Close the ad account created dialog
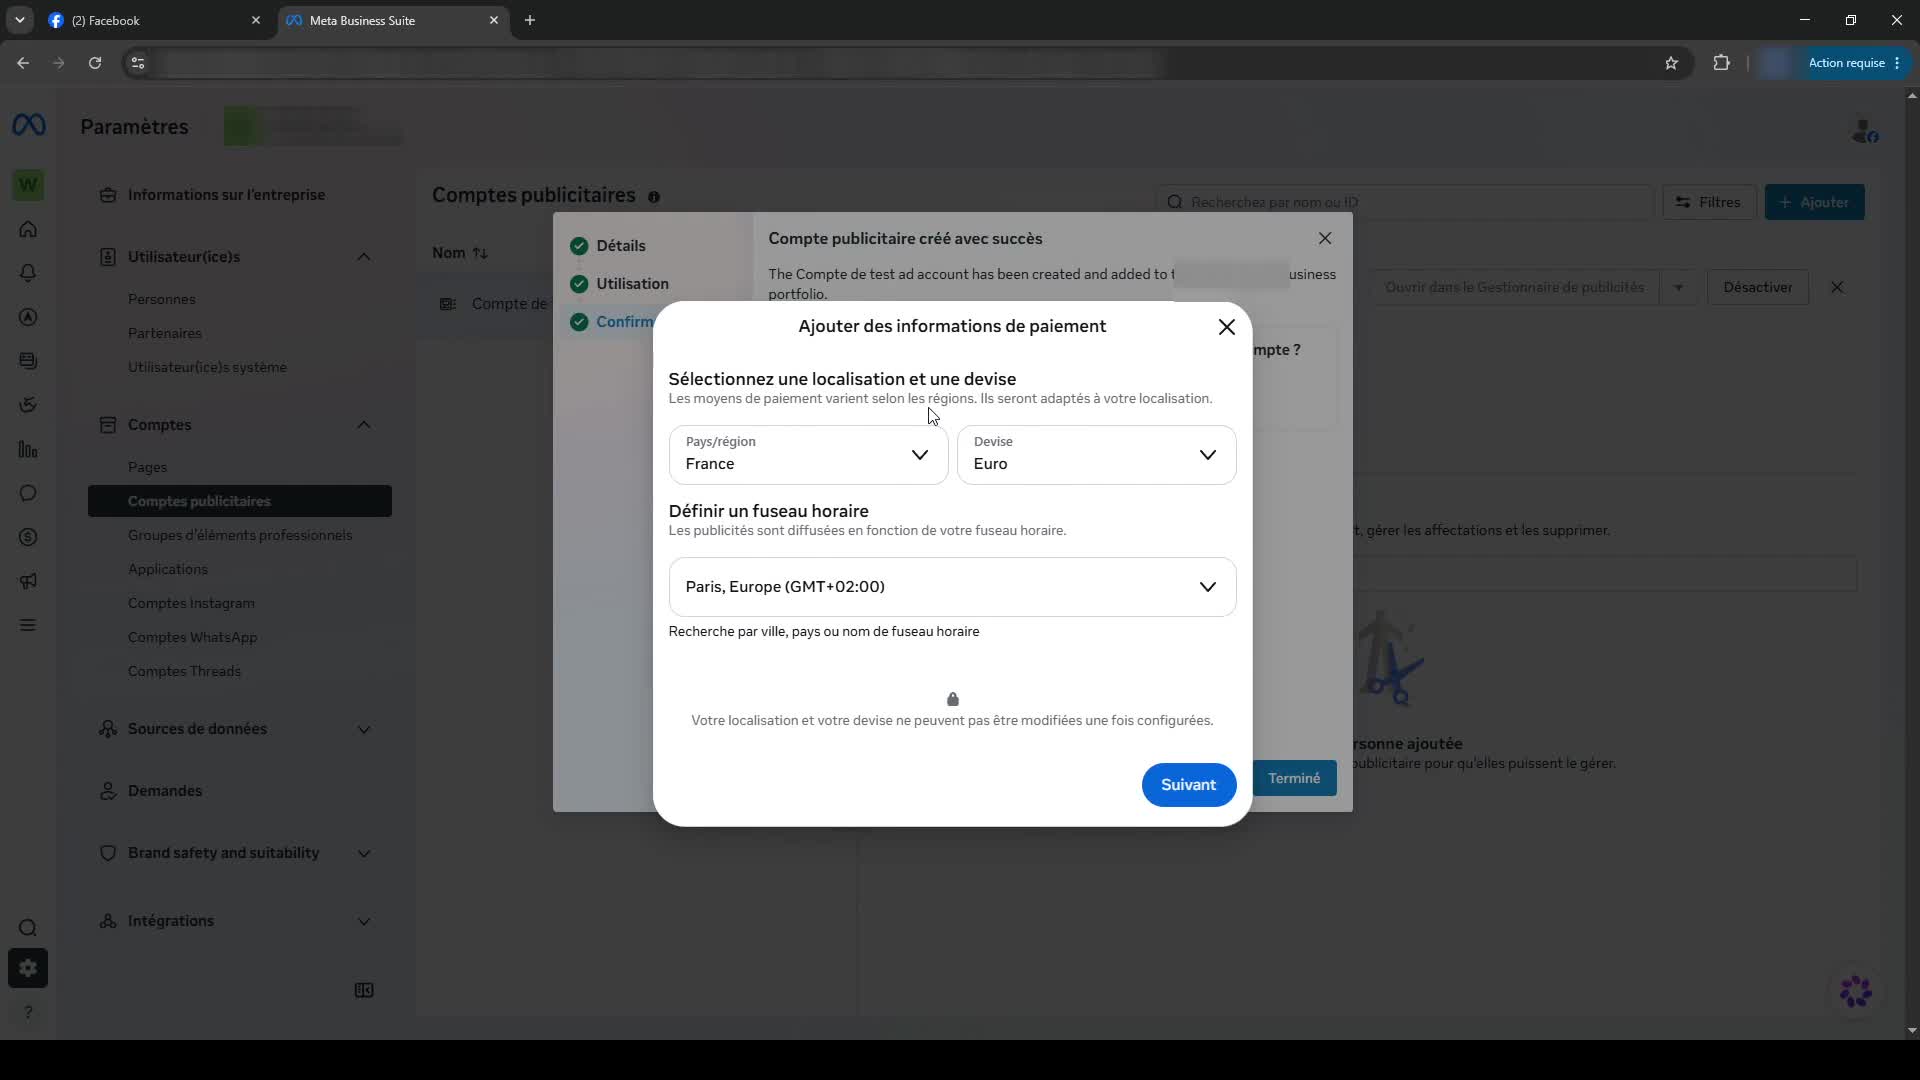This screenshot has width=1920, height=1080. [x=1325, y=238]
